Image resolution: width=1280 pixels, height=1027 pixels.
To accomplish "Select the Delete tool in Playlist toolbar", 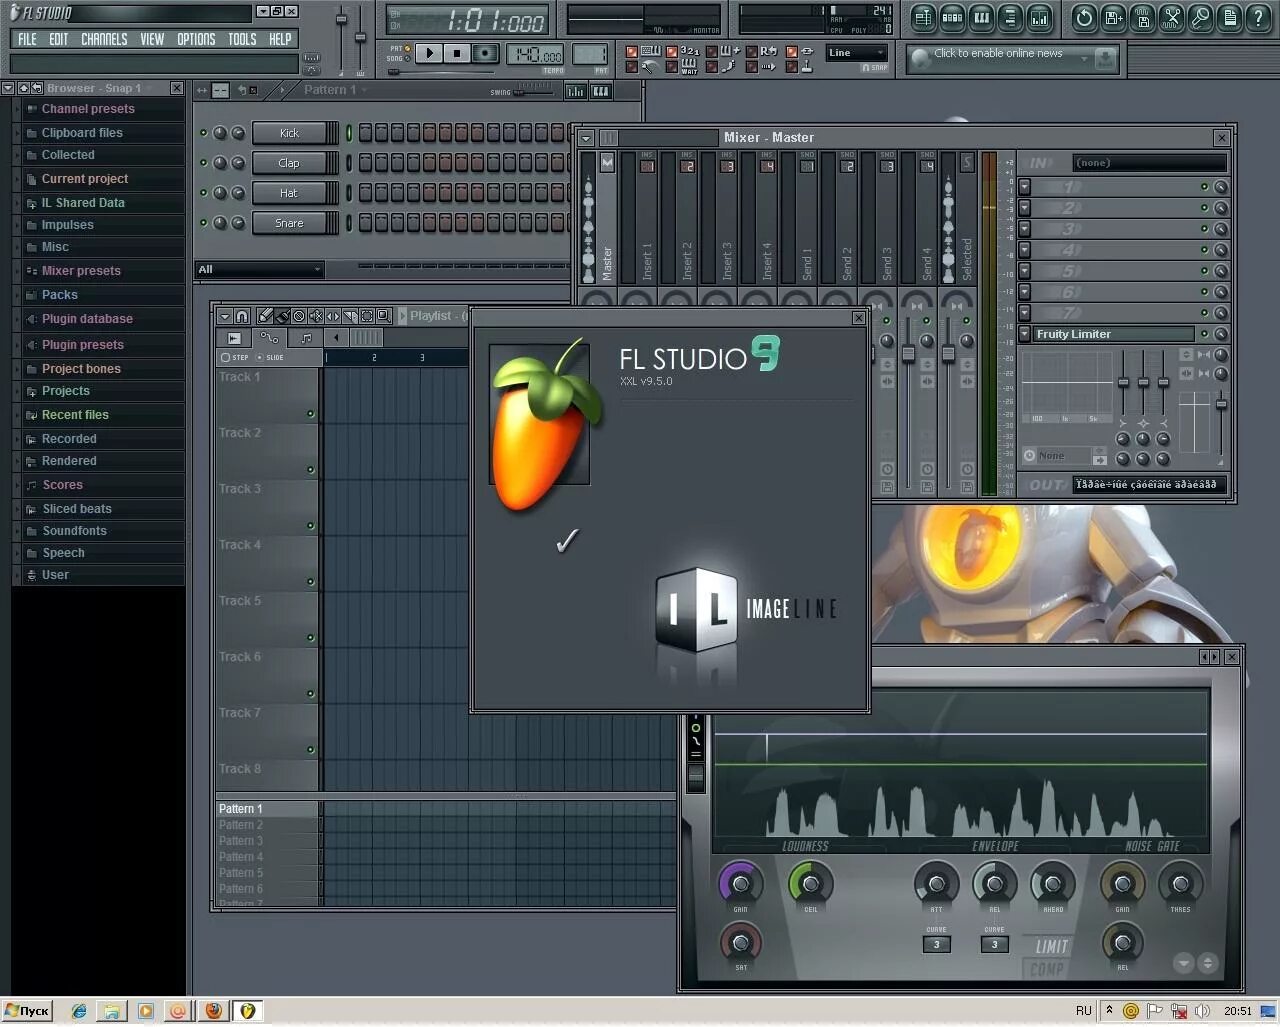I will 299,316.
